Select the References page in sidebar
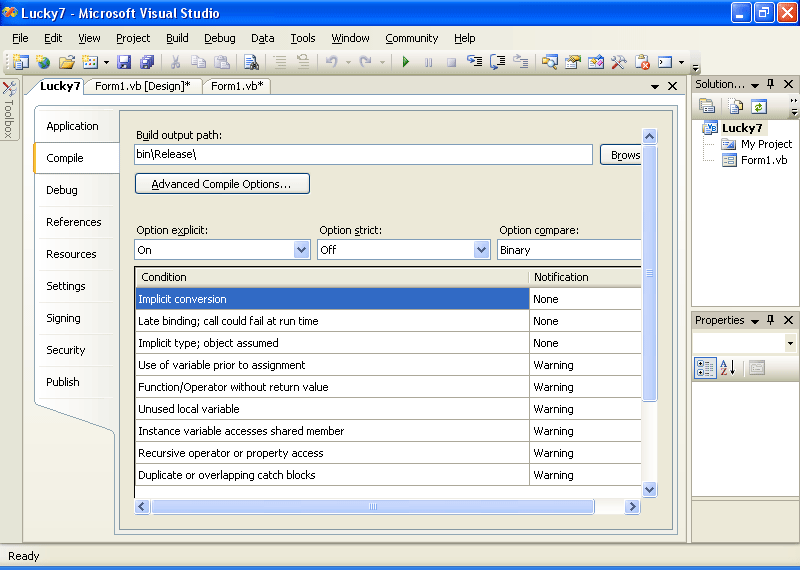Image resolution: width=800 pixels, height=570 pixels. [x=74, y=222]
